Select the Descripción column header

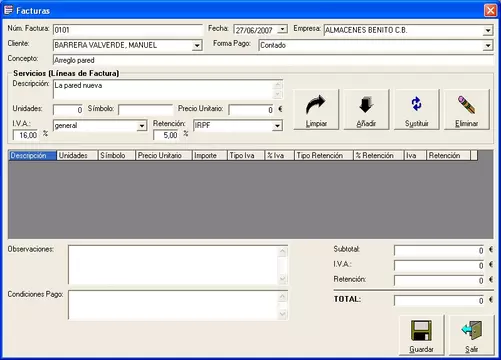click(x=32, y=156)
